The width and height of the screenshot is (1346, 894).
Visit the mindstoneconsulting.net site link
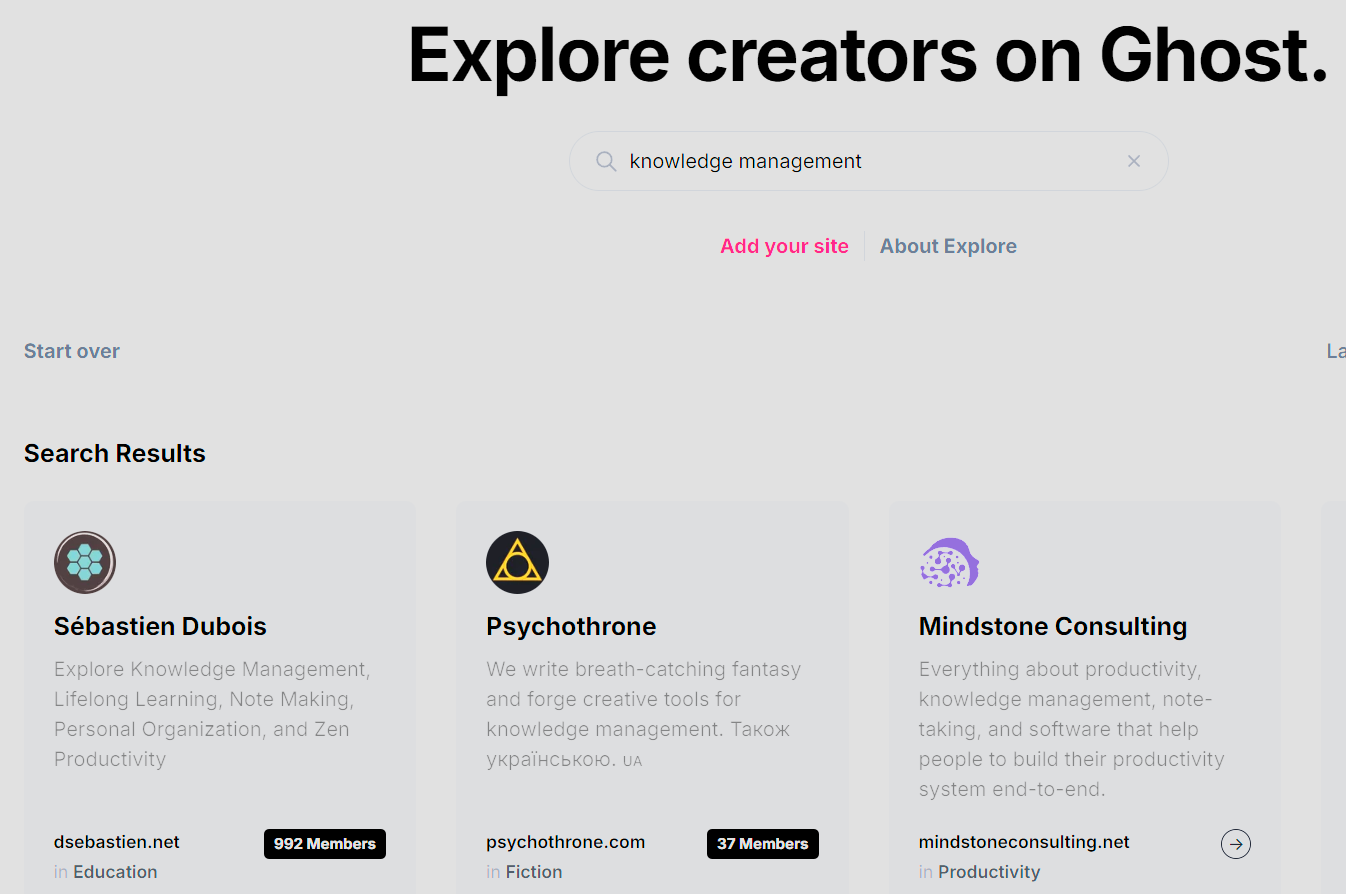pos(1023,841)
